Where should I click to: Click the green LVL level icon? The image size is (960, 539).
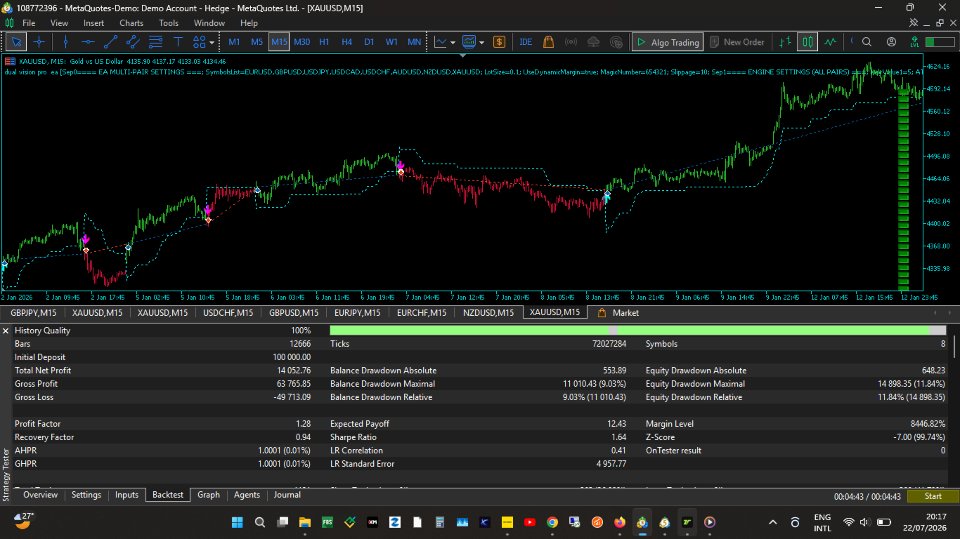click(914, 42)
